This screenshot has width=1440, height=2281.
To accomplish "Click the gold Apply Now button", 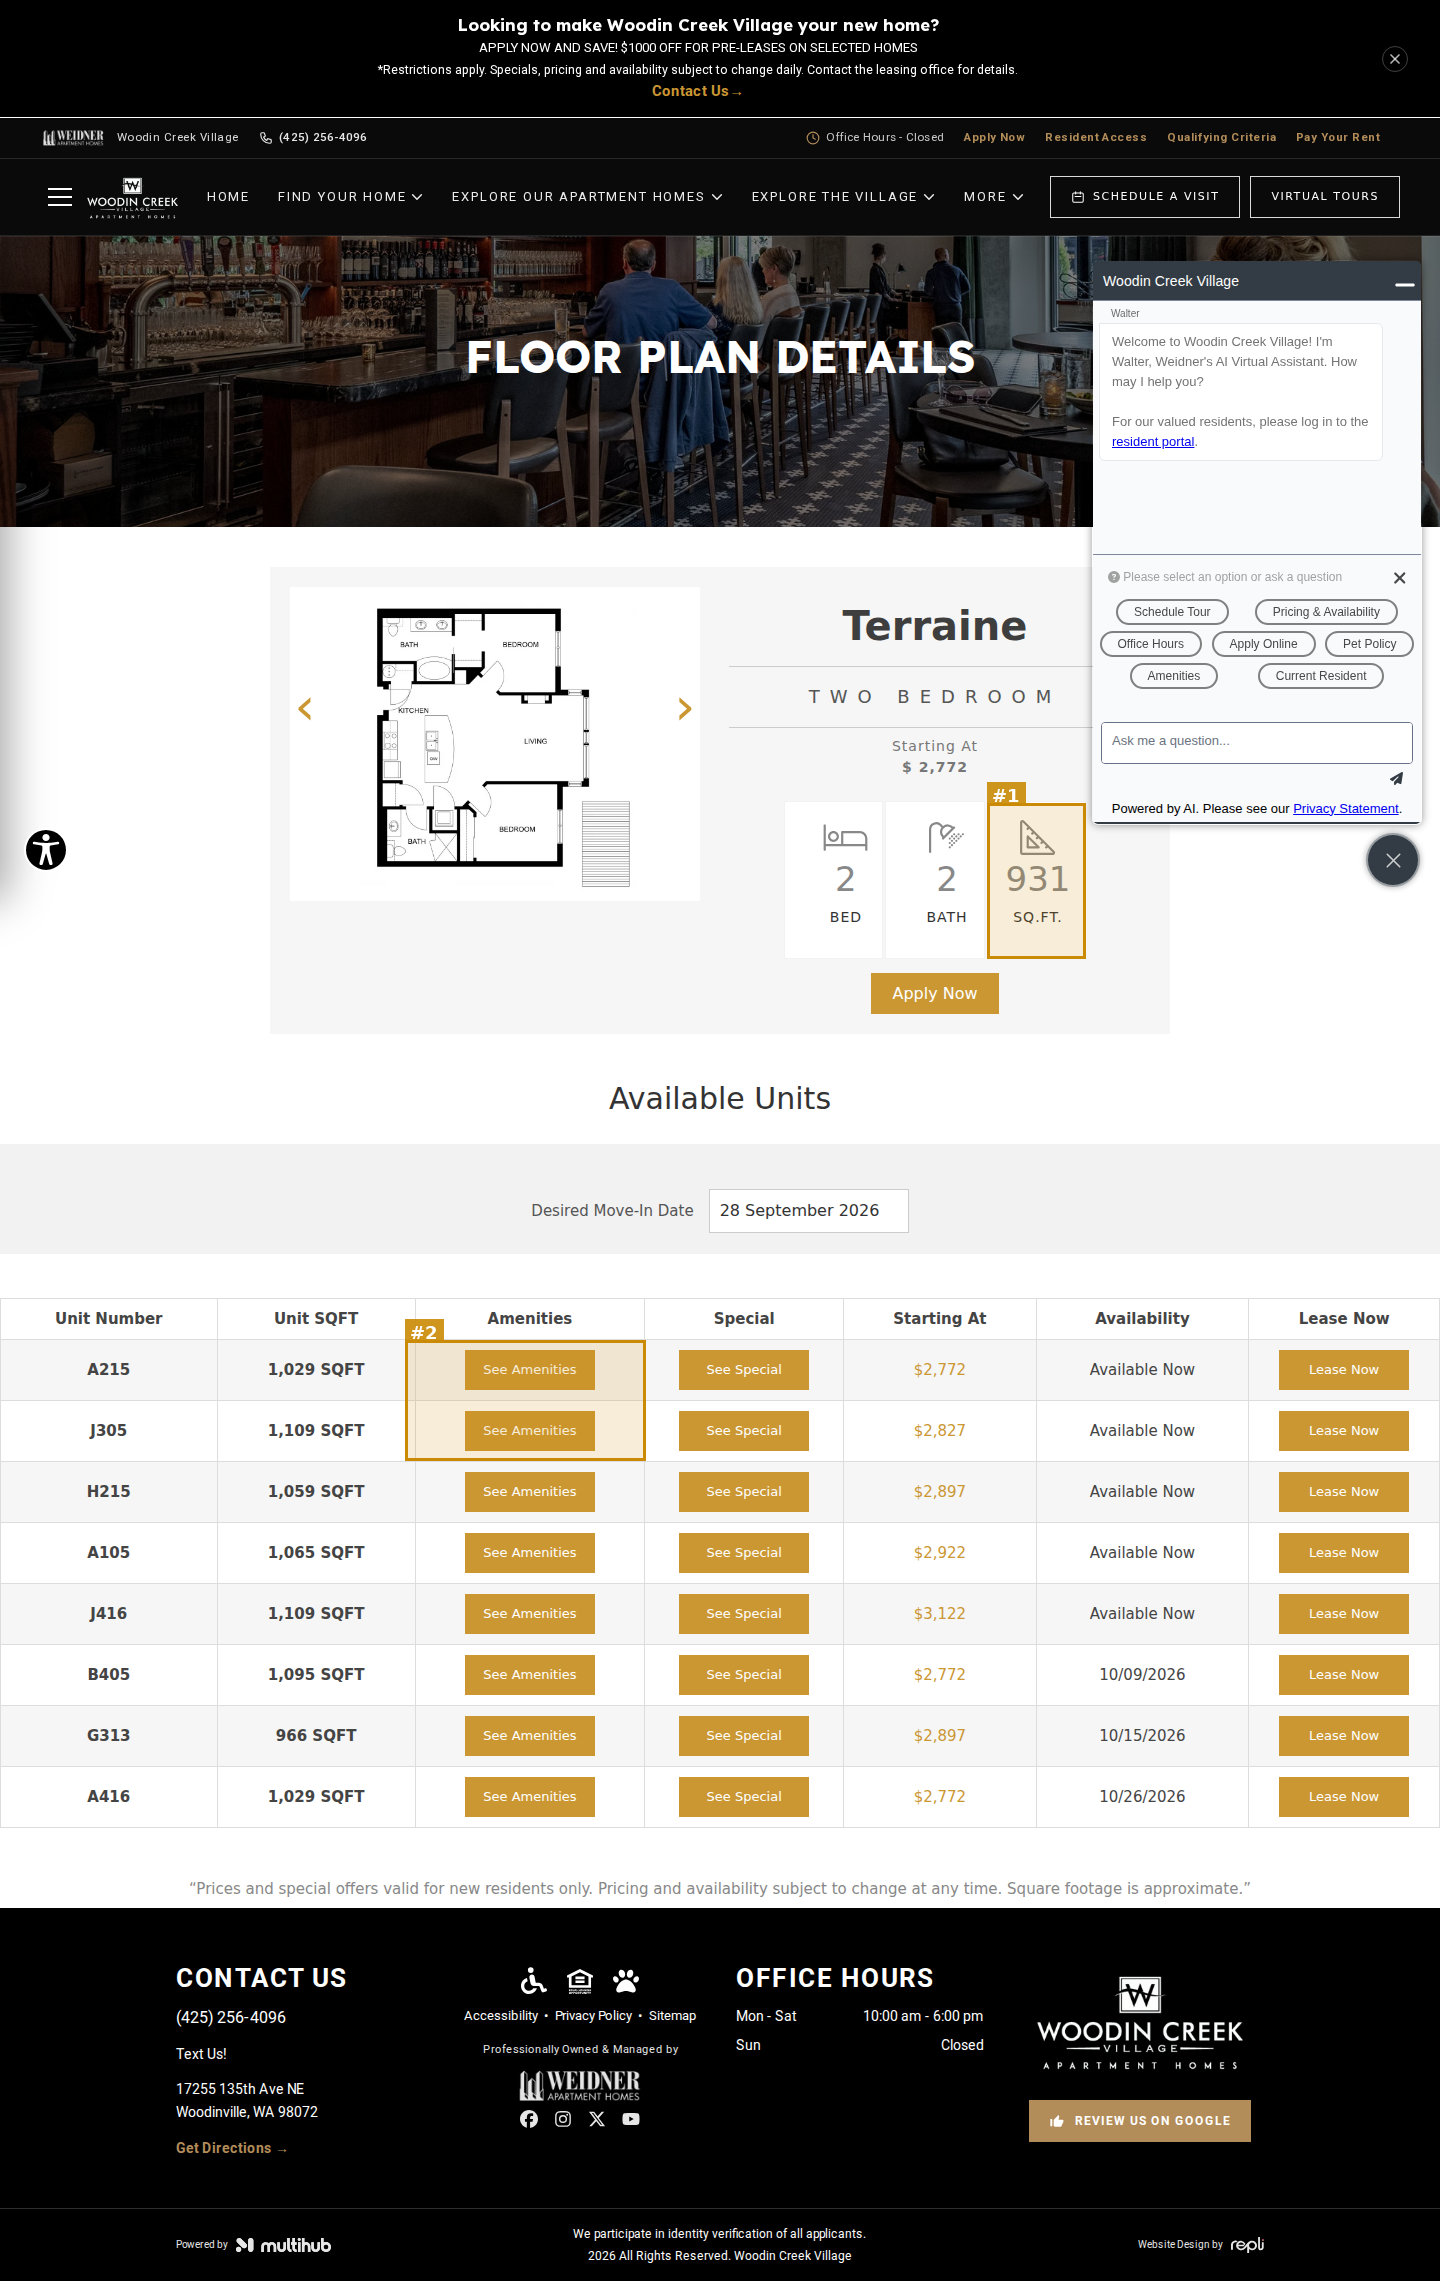I will (935, 993).
